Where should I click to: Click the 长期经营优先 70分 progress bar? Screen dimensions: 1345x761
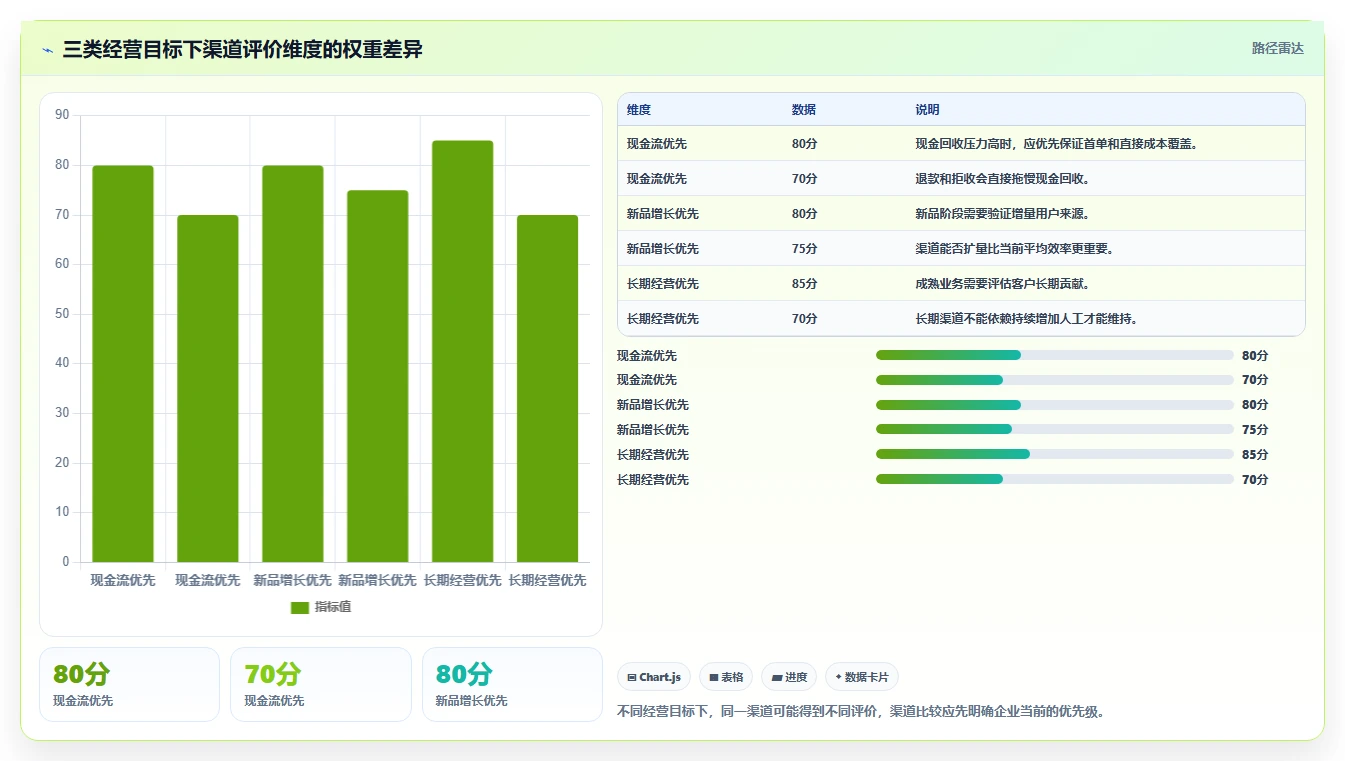click(x=1055, y=479)
